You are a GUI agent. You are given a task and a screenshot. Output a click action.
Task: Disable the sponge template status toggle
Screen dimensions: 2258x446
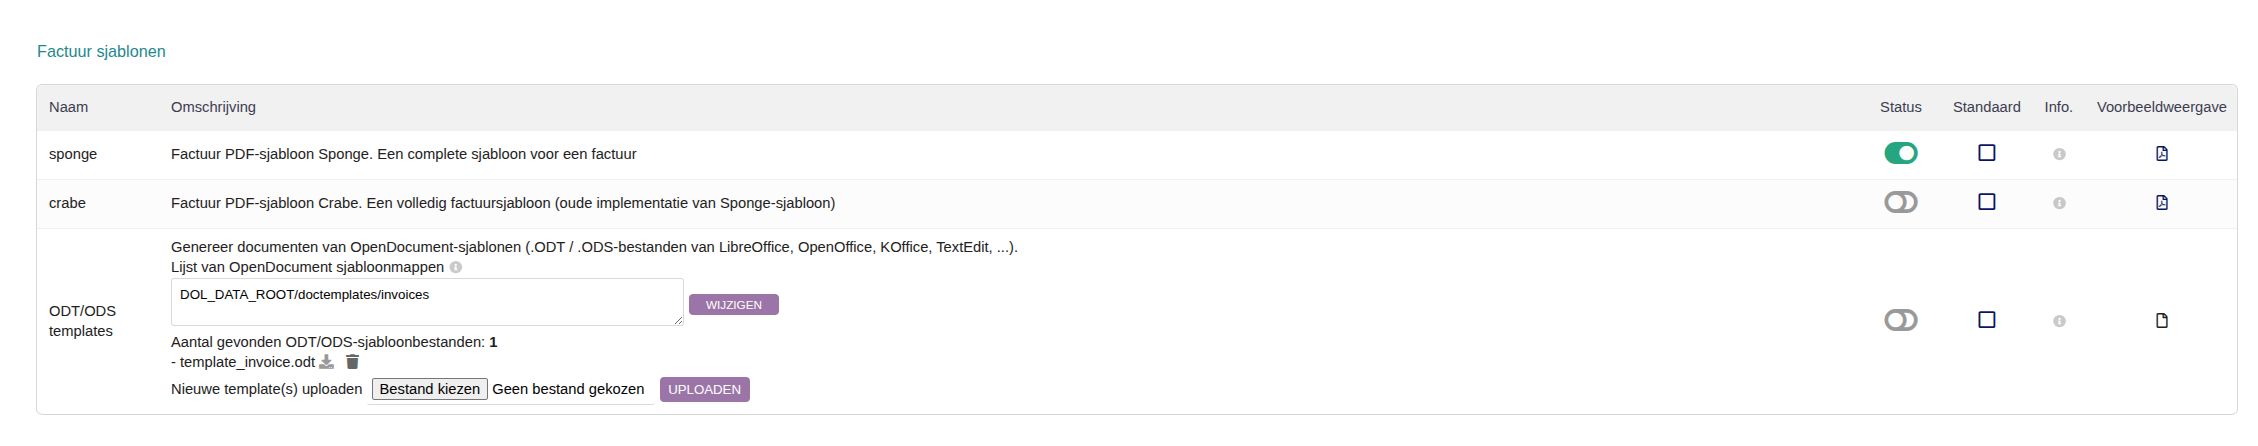coord(1900,153)
